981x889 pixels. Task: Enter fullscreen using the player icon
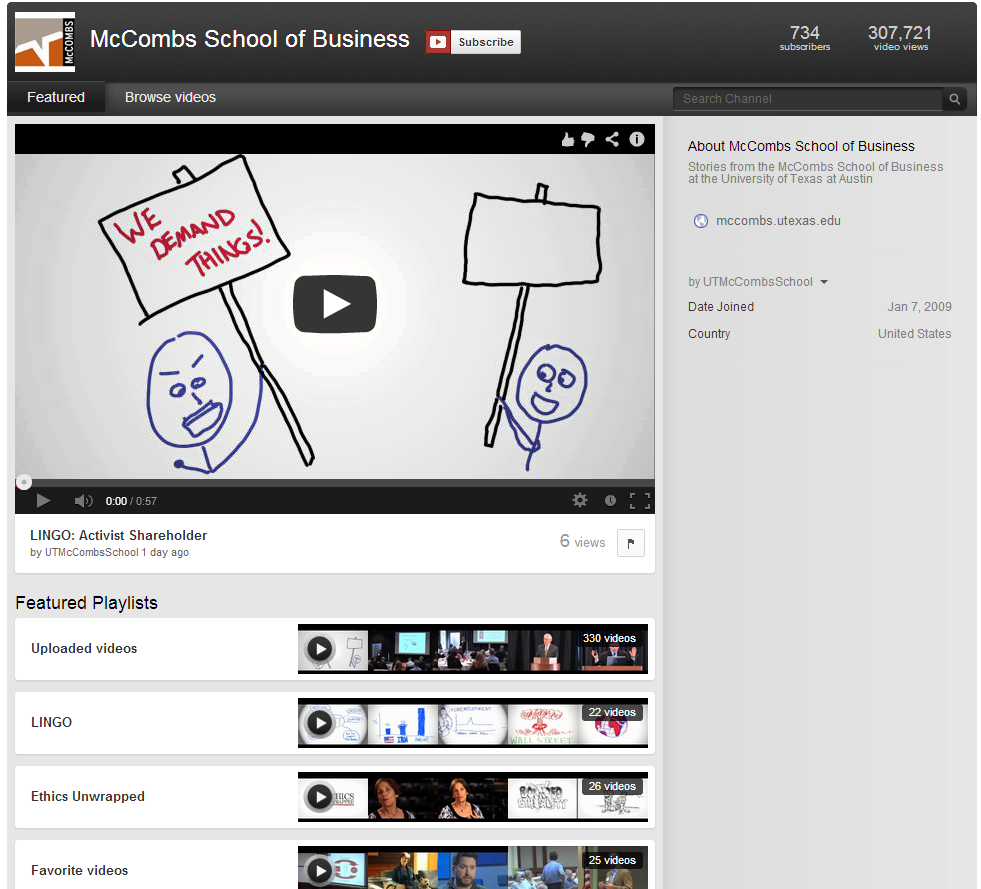point(641,500)
